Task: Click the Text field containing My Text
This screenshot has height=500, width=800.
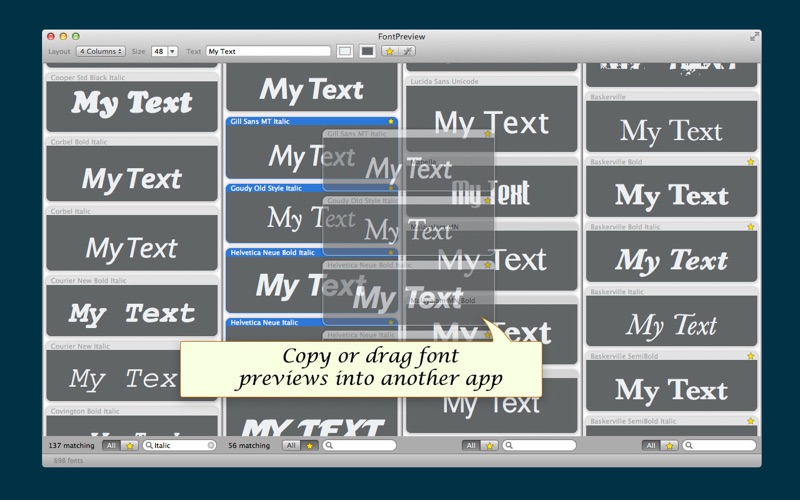Action: (268, 51)
